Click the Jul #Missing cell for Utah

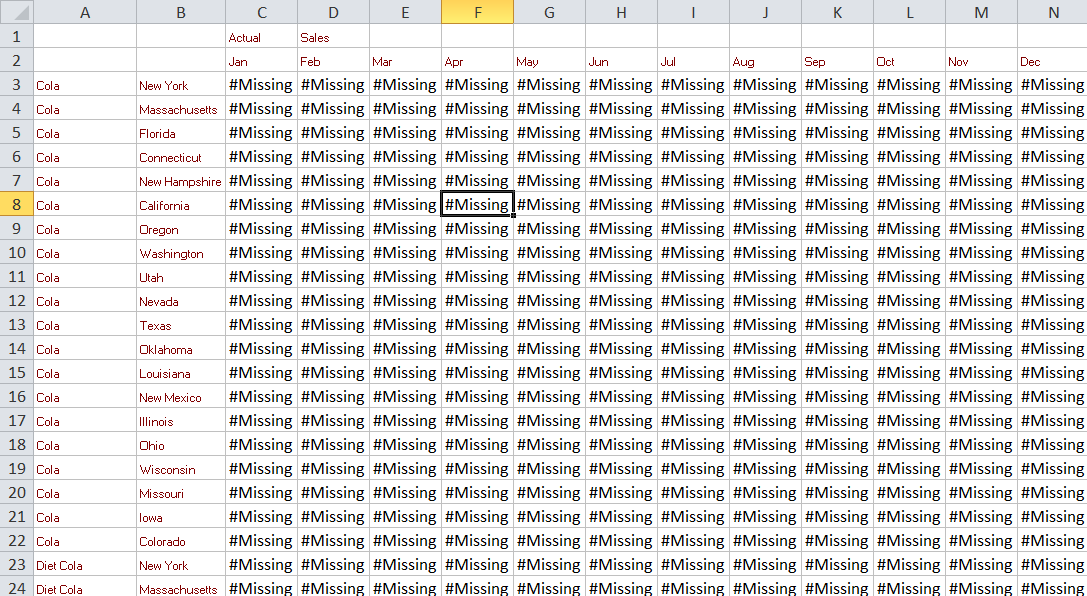click(x=694, y=277)
